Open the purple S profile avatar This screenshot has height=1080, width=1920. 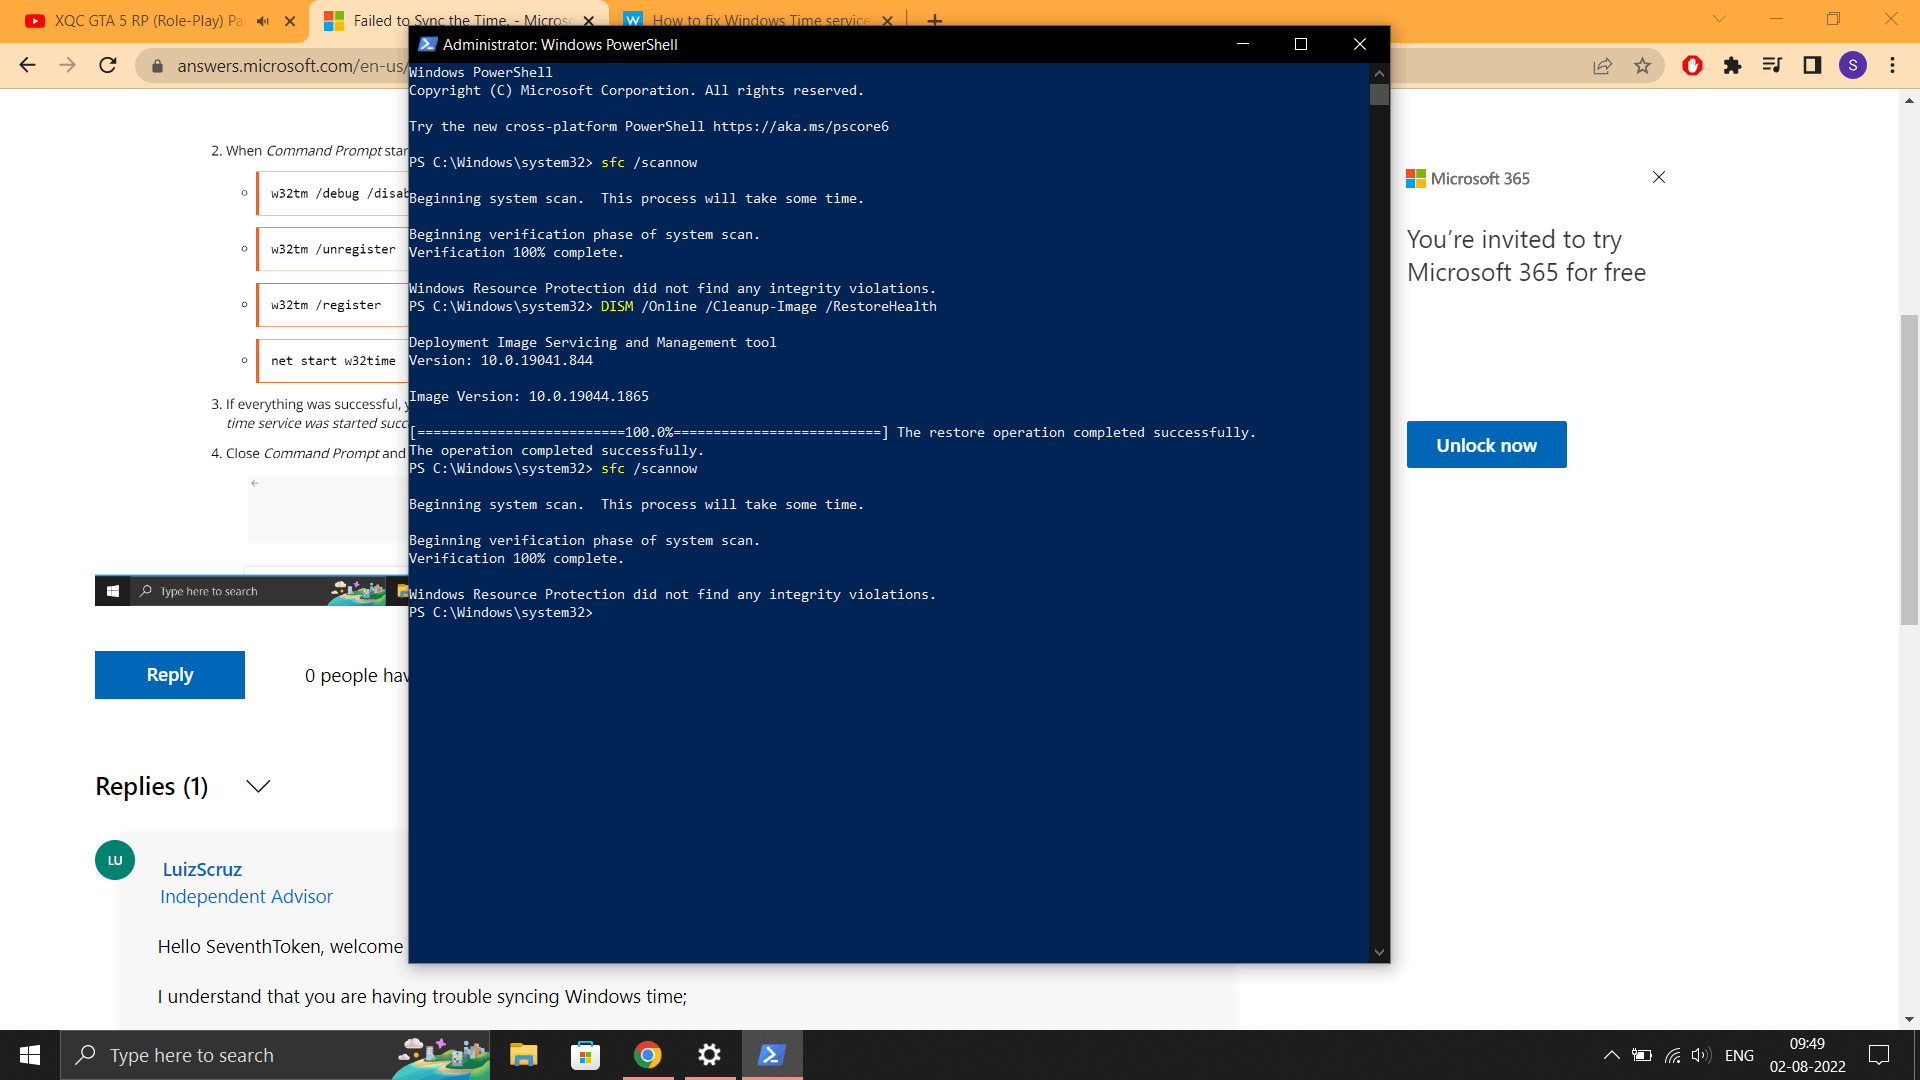1853,66
